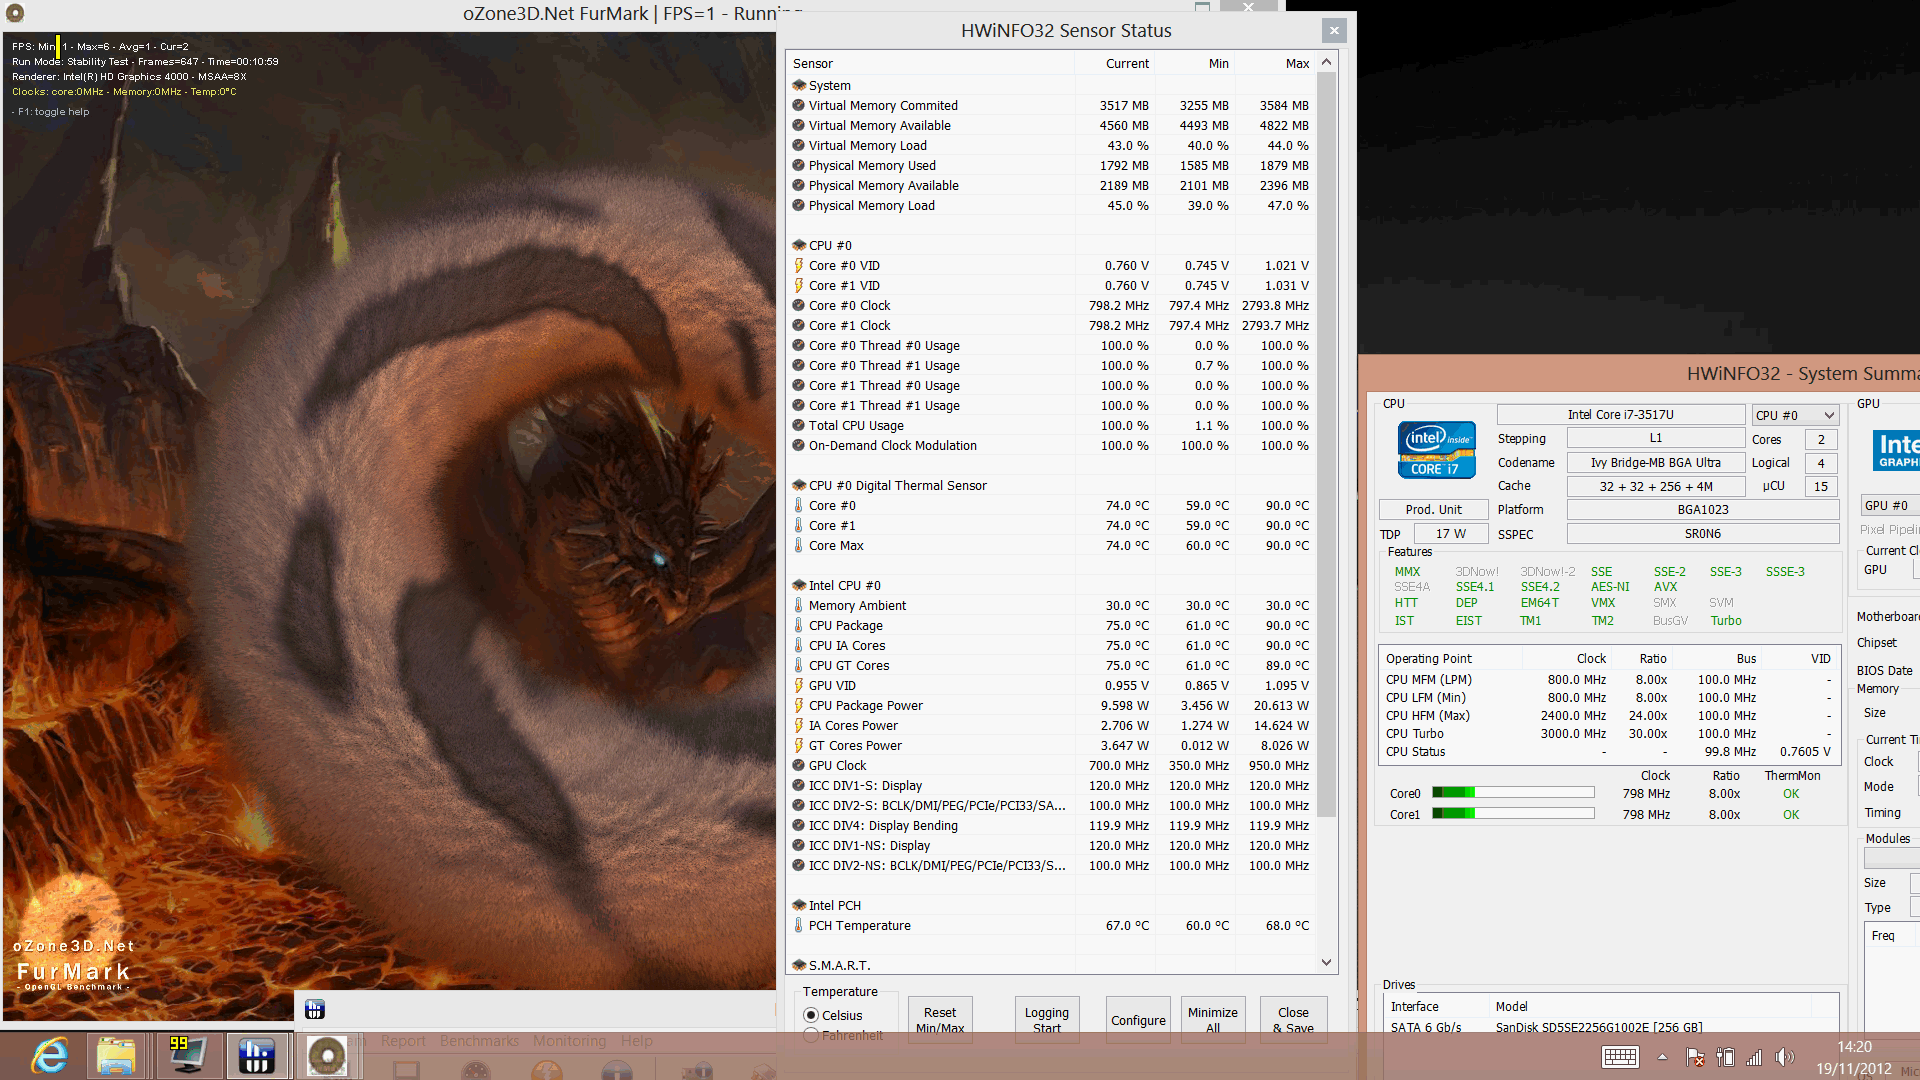The height and width of the screenshot is (1080, 1920).
Task: Select the Celsius temperature radio button
Action: [x=811, y=1016]
